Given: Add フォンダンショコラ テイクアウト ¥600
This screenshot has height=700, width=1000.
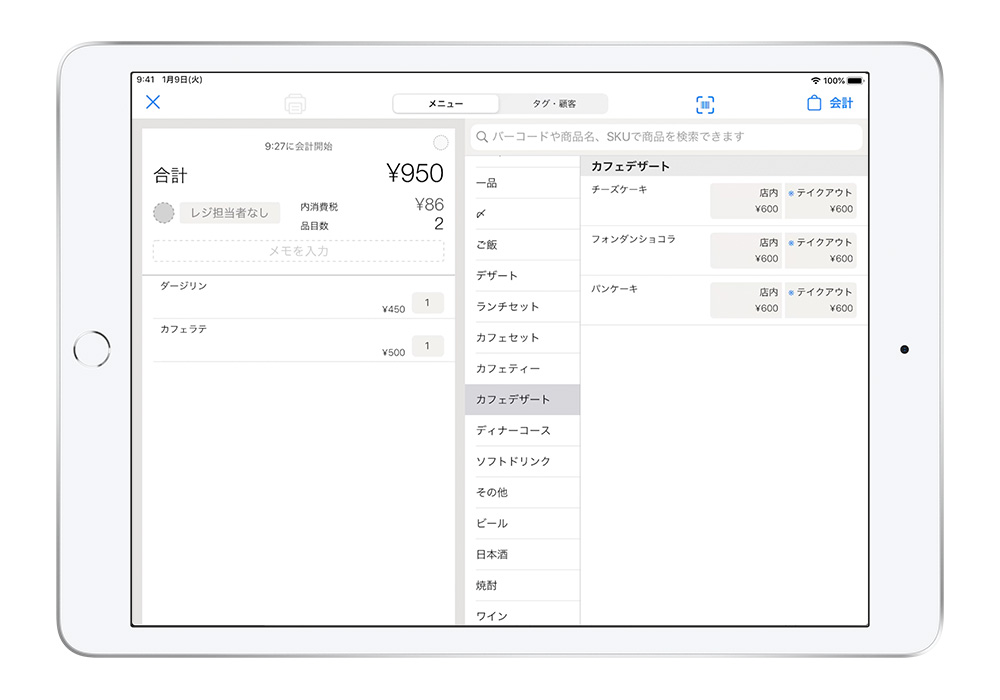Looking at the screenshot, I should coord(820,251).
